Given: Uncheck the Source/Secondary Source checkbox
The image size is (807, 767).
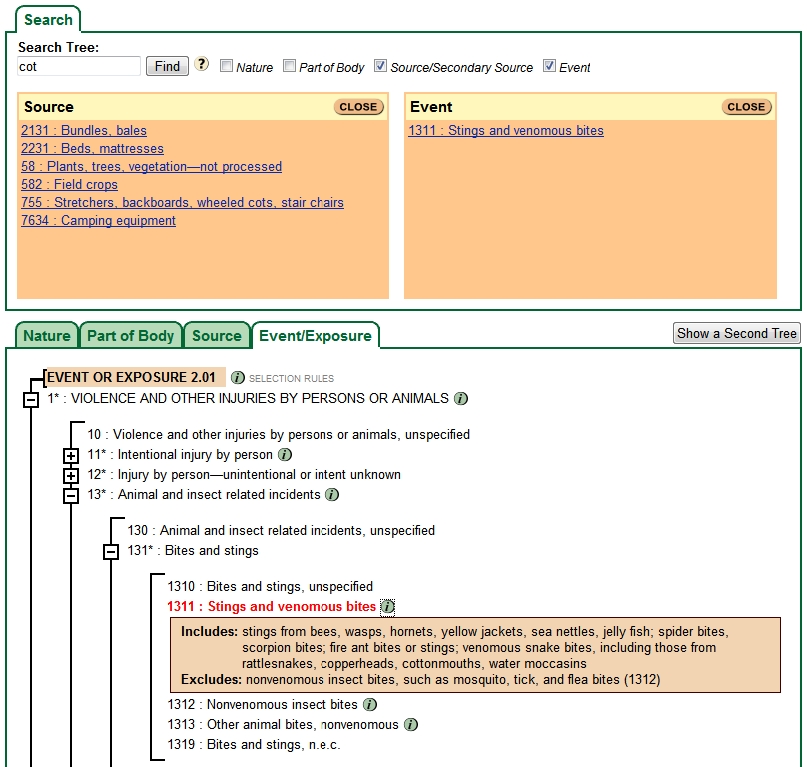Looking at the screenshot, I should coord(381,66).
